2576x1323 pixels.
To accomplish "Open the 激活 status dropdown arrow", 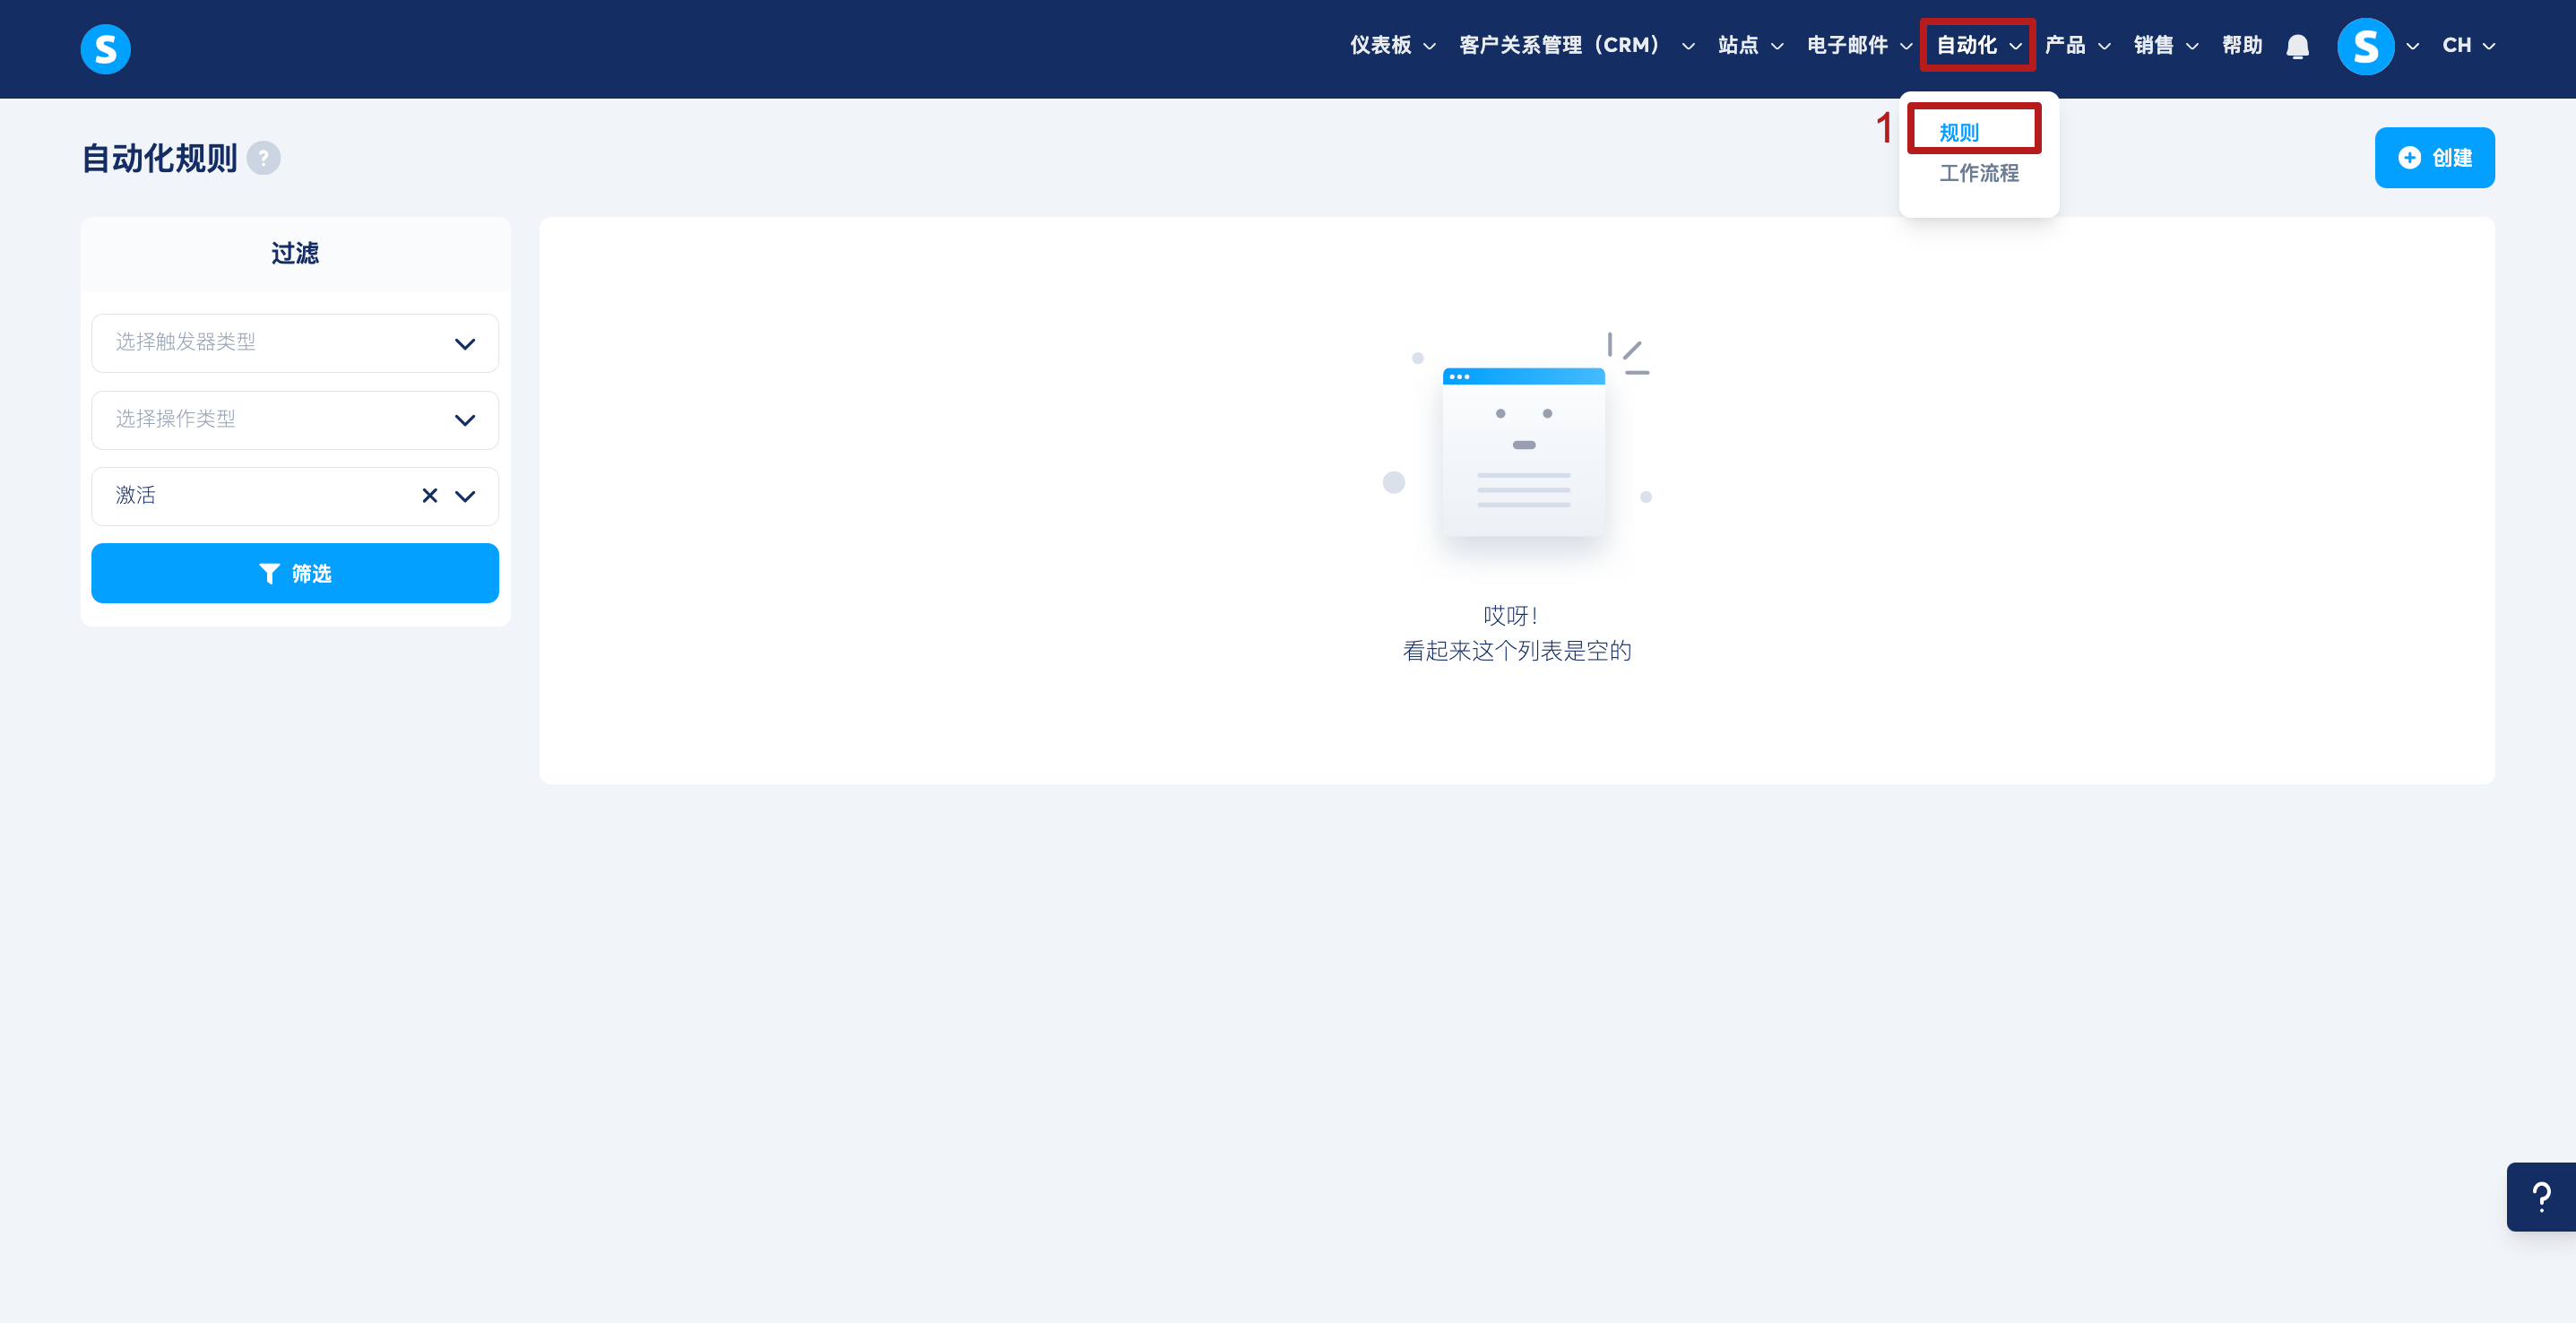I will [x=465, y=496].
